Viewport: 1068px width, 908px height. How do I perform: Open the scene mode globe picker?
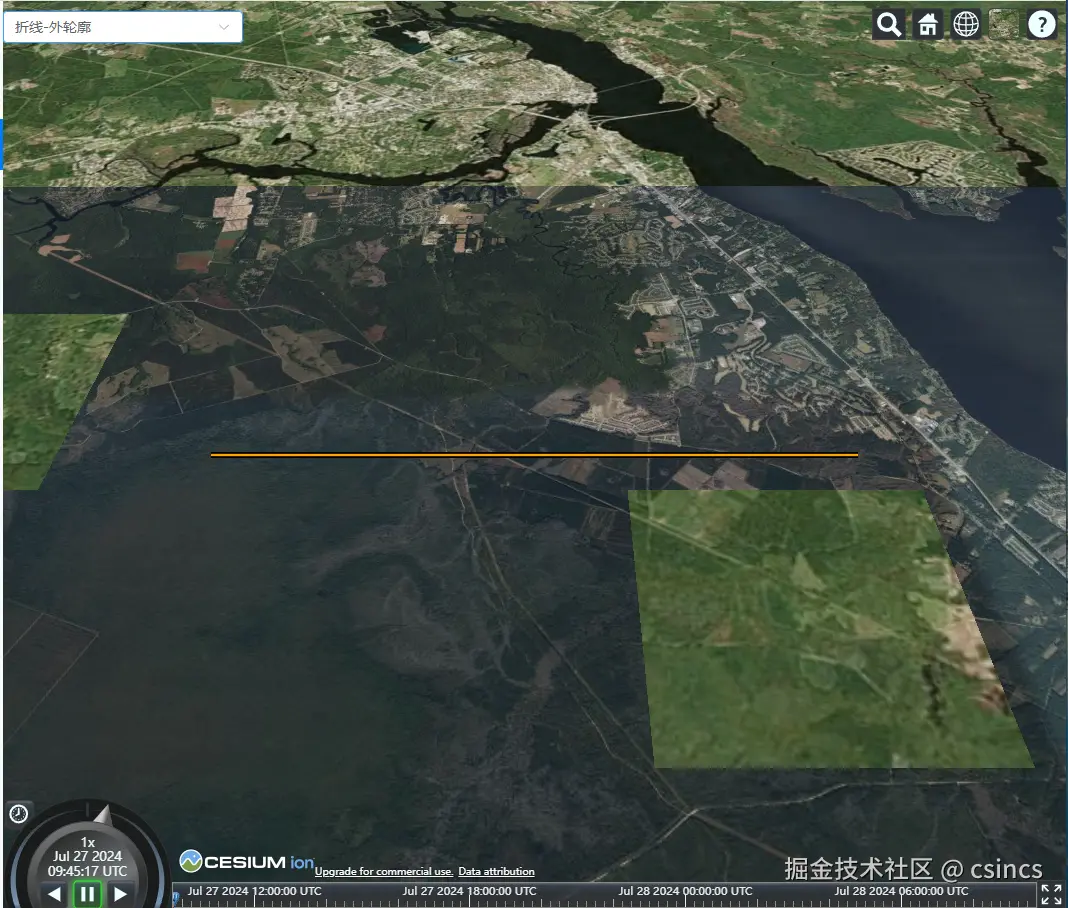(x=965, y=25)
